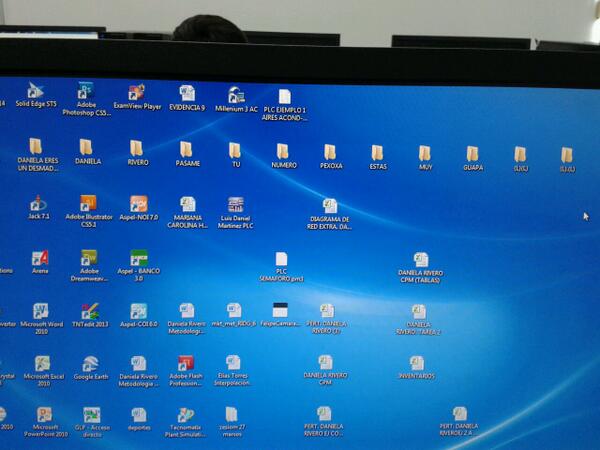Launch Adobe Photoshop CS5 shortcut
The image size is (600, 450).
pos(86,99)
